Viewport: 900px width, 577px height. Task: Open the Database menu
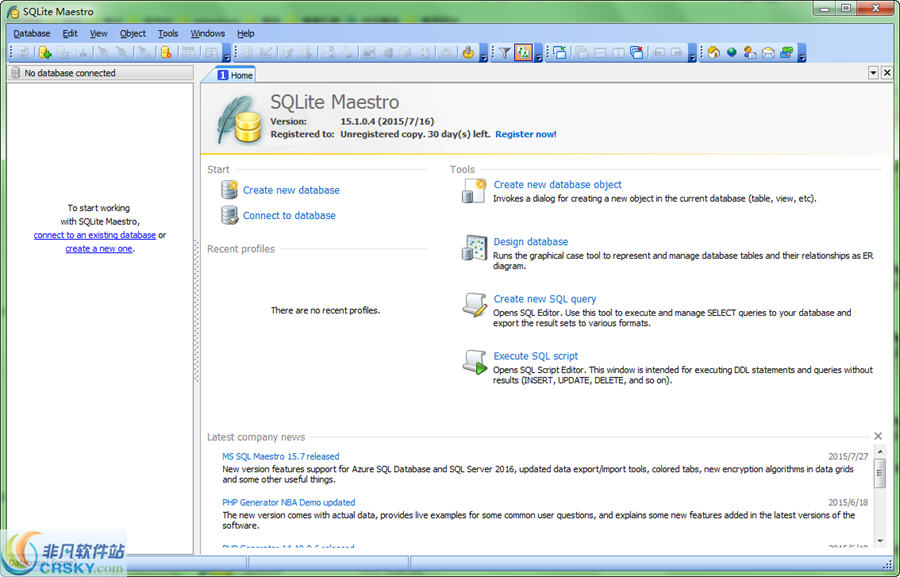[32, 33]
